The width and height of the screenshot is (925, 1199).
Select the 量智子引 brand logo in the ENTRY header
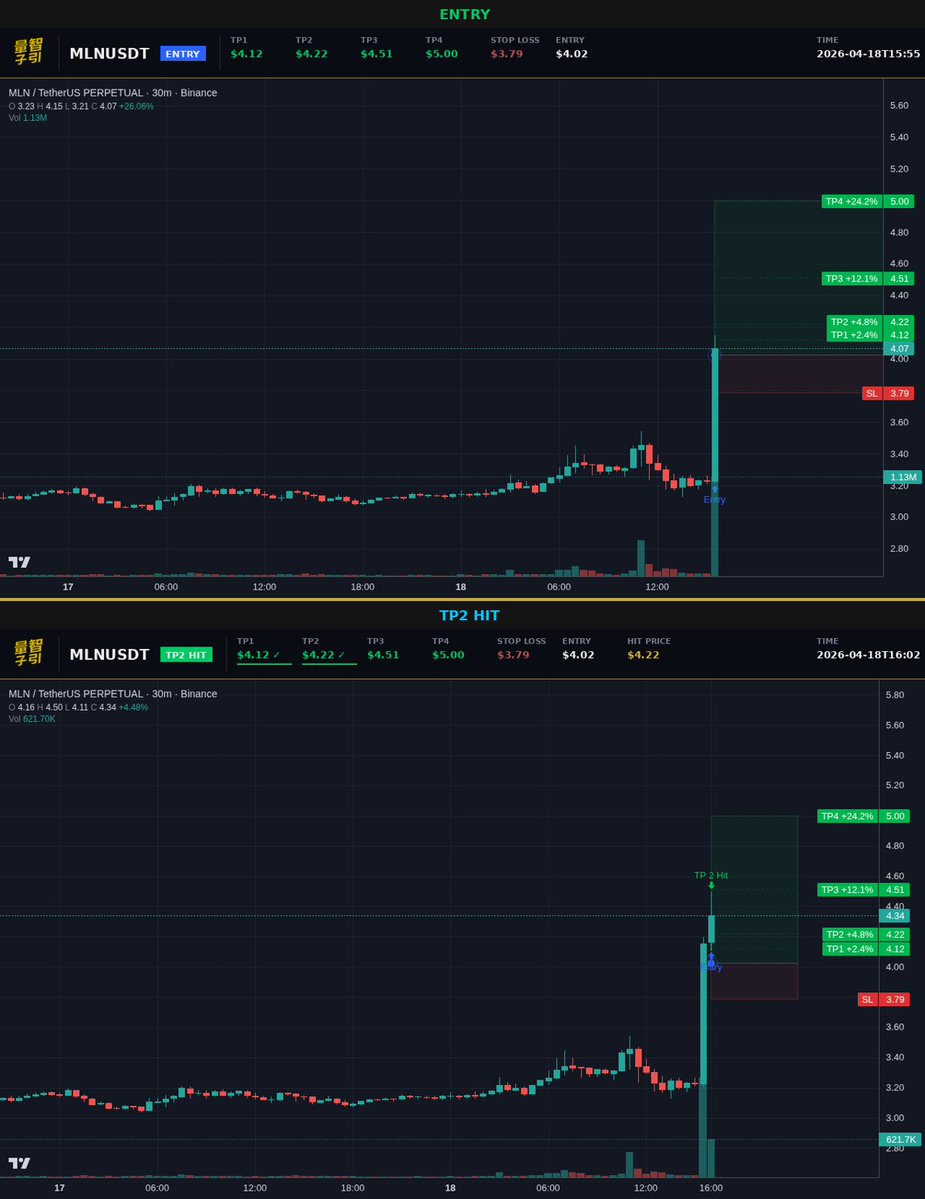[x=30, y=51]
